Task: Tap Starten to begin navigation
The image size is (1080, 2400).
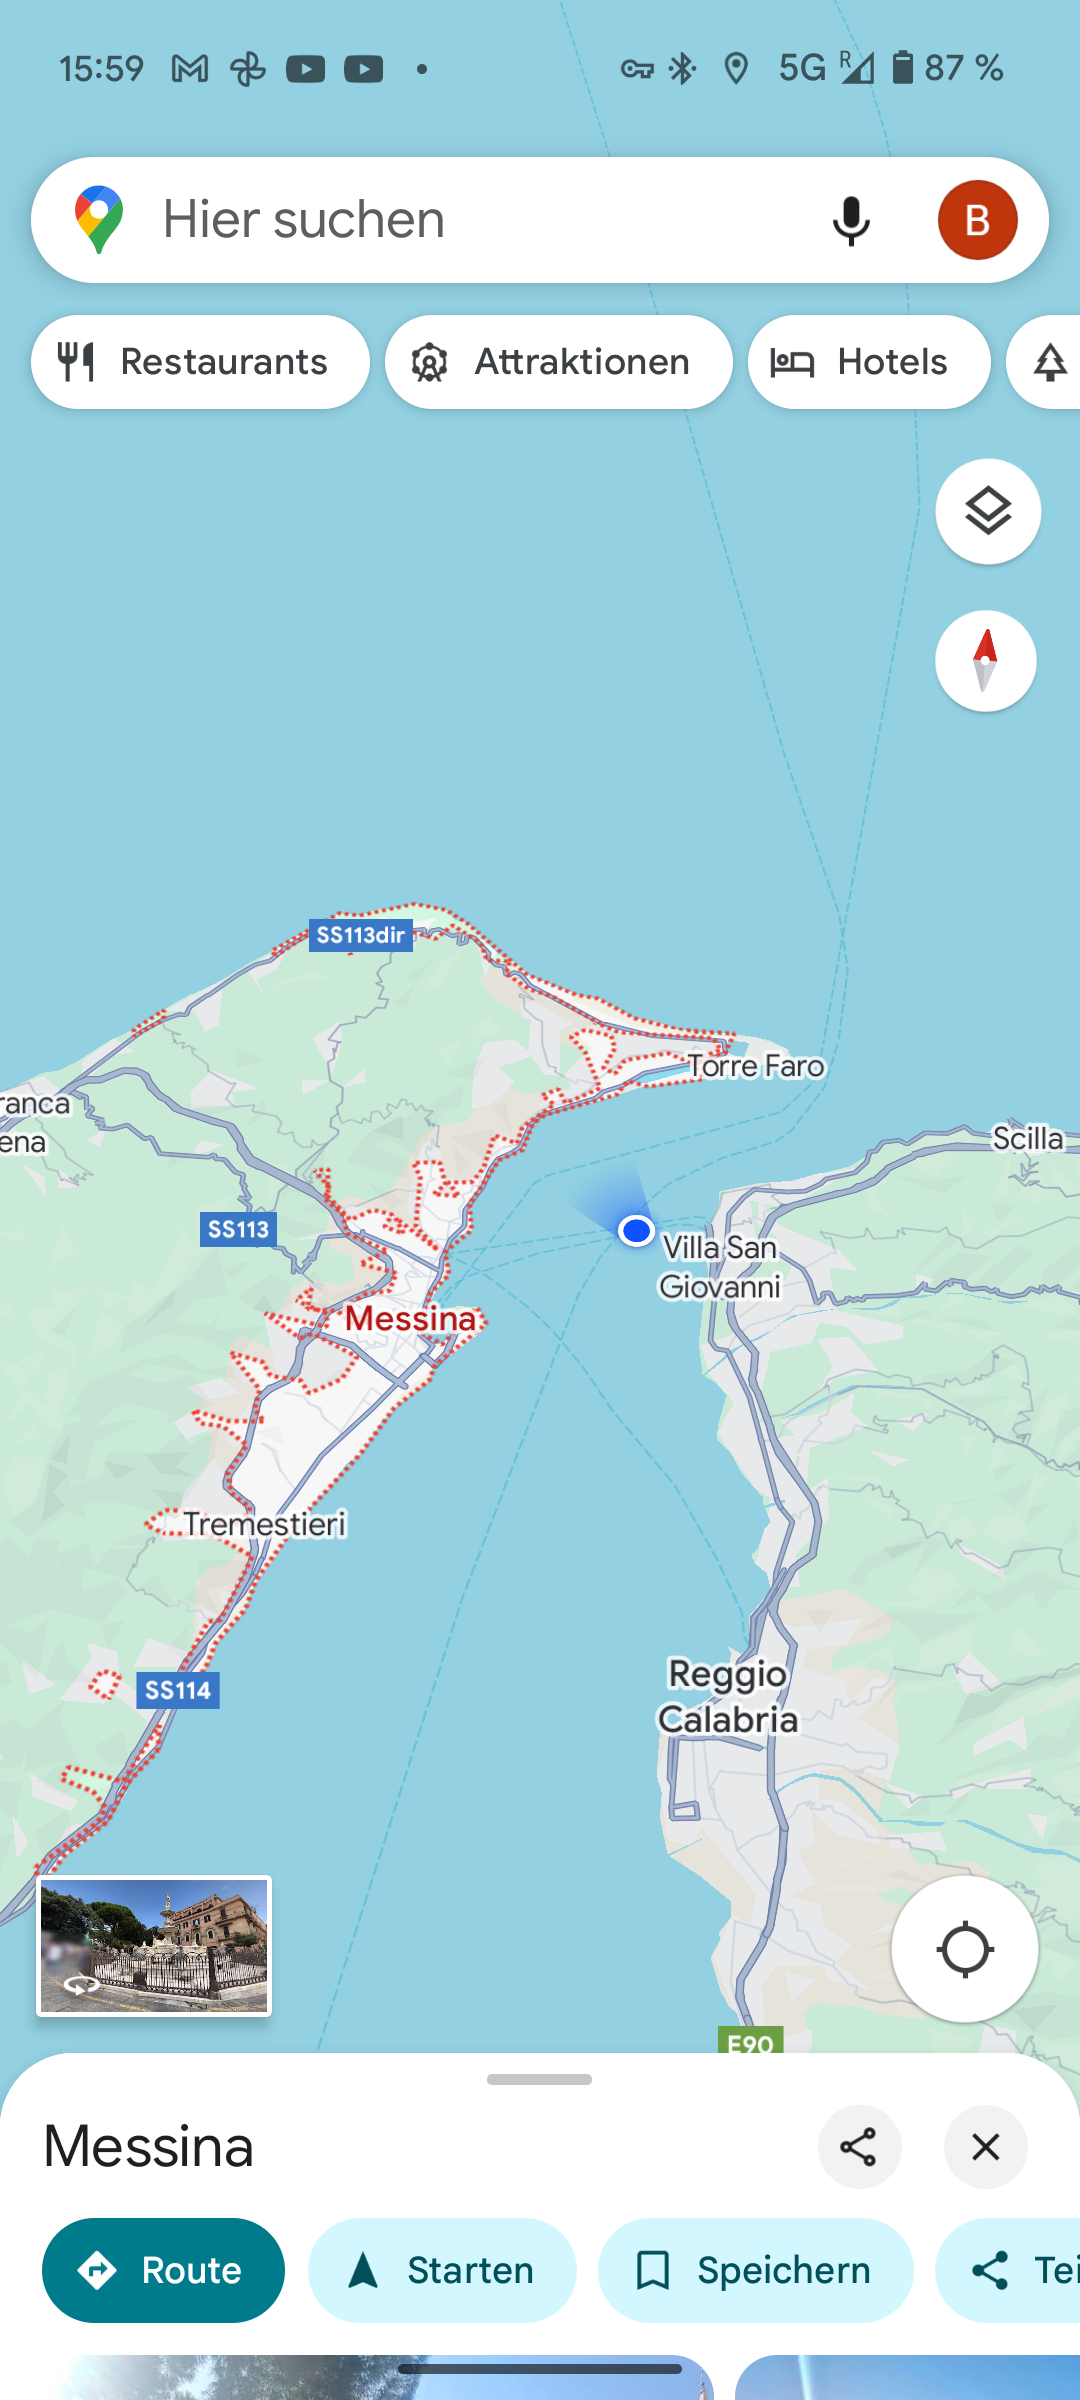Action: point(442,2270)
